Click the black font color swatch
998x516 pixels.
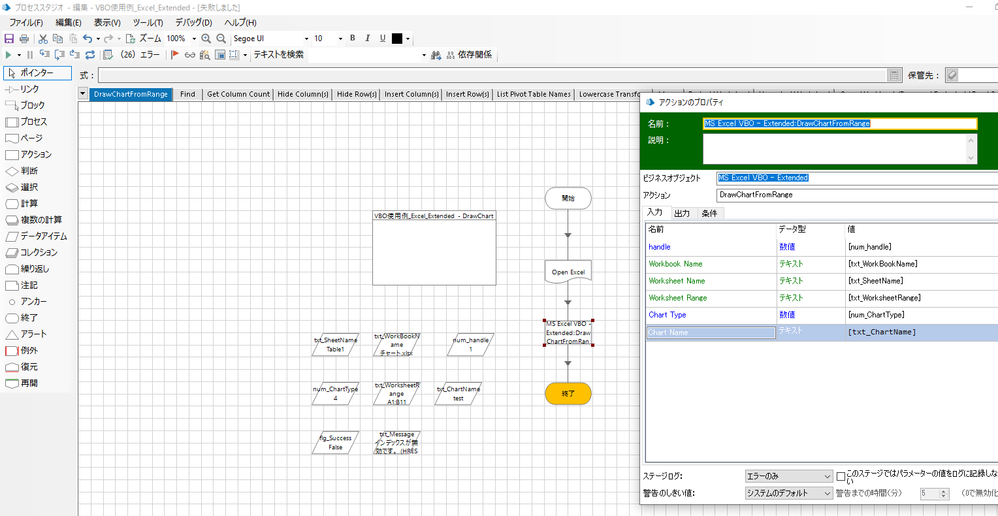coord(397,38)
